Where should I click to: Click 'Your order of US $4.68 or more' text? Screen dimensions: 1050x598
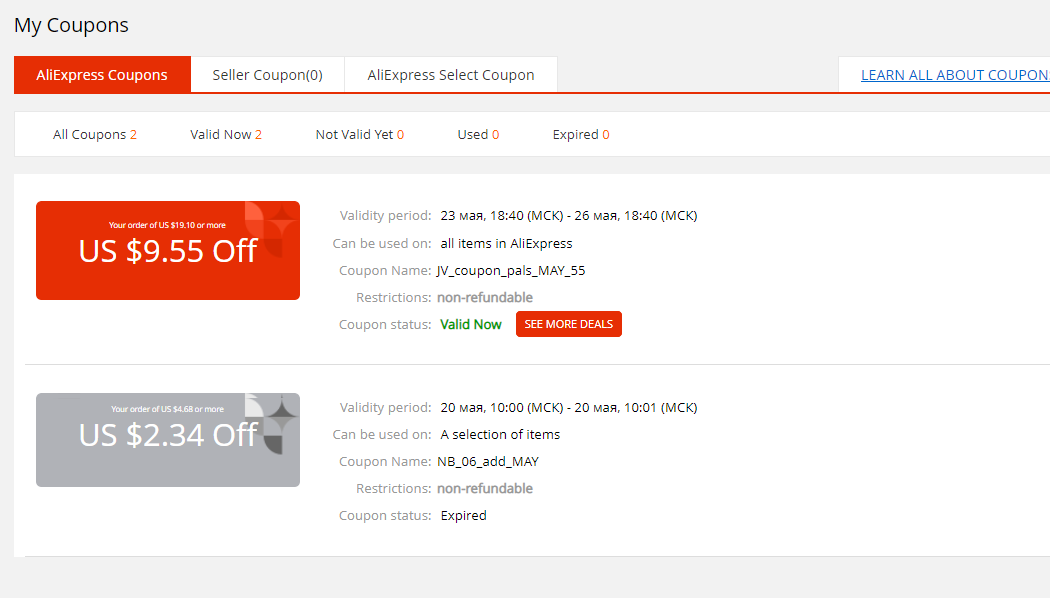[x=167, y=409]
